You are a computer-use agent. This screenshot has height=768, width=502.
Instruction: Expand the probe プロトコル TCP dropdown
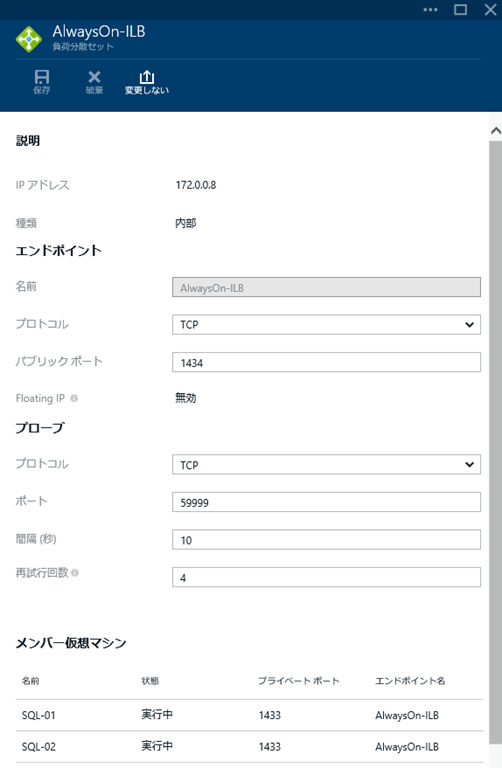(326, 465)
